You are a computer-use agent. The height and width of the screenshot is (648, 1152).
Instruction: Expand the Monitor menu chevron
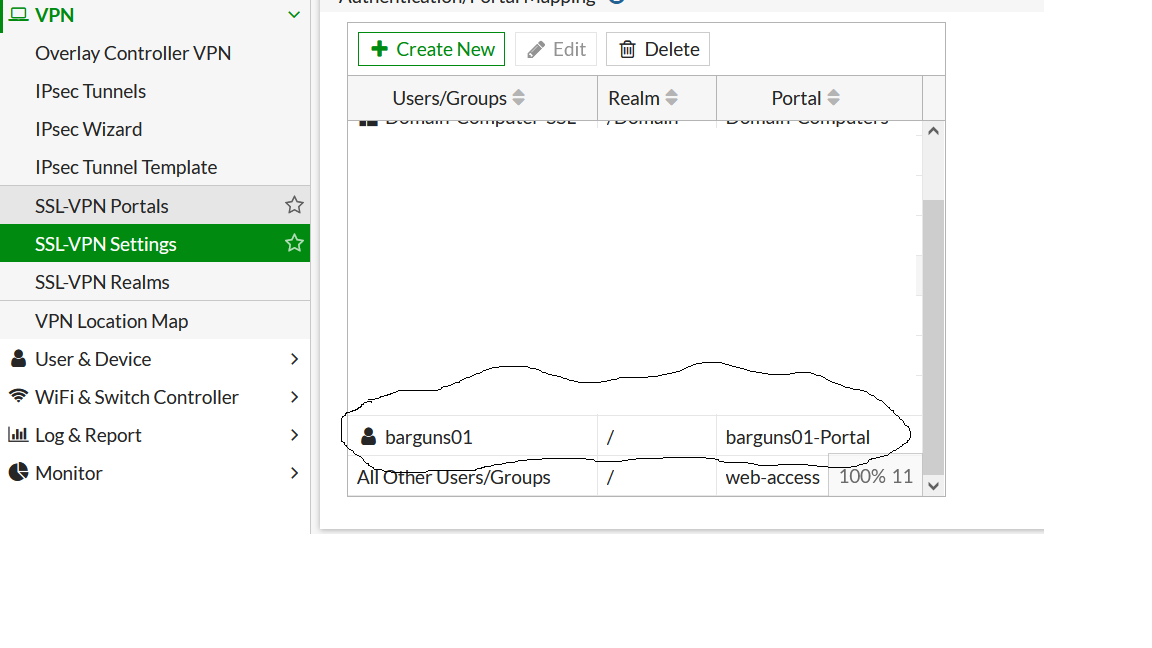coord(294,473)
